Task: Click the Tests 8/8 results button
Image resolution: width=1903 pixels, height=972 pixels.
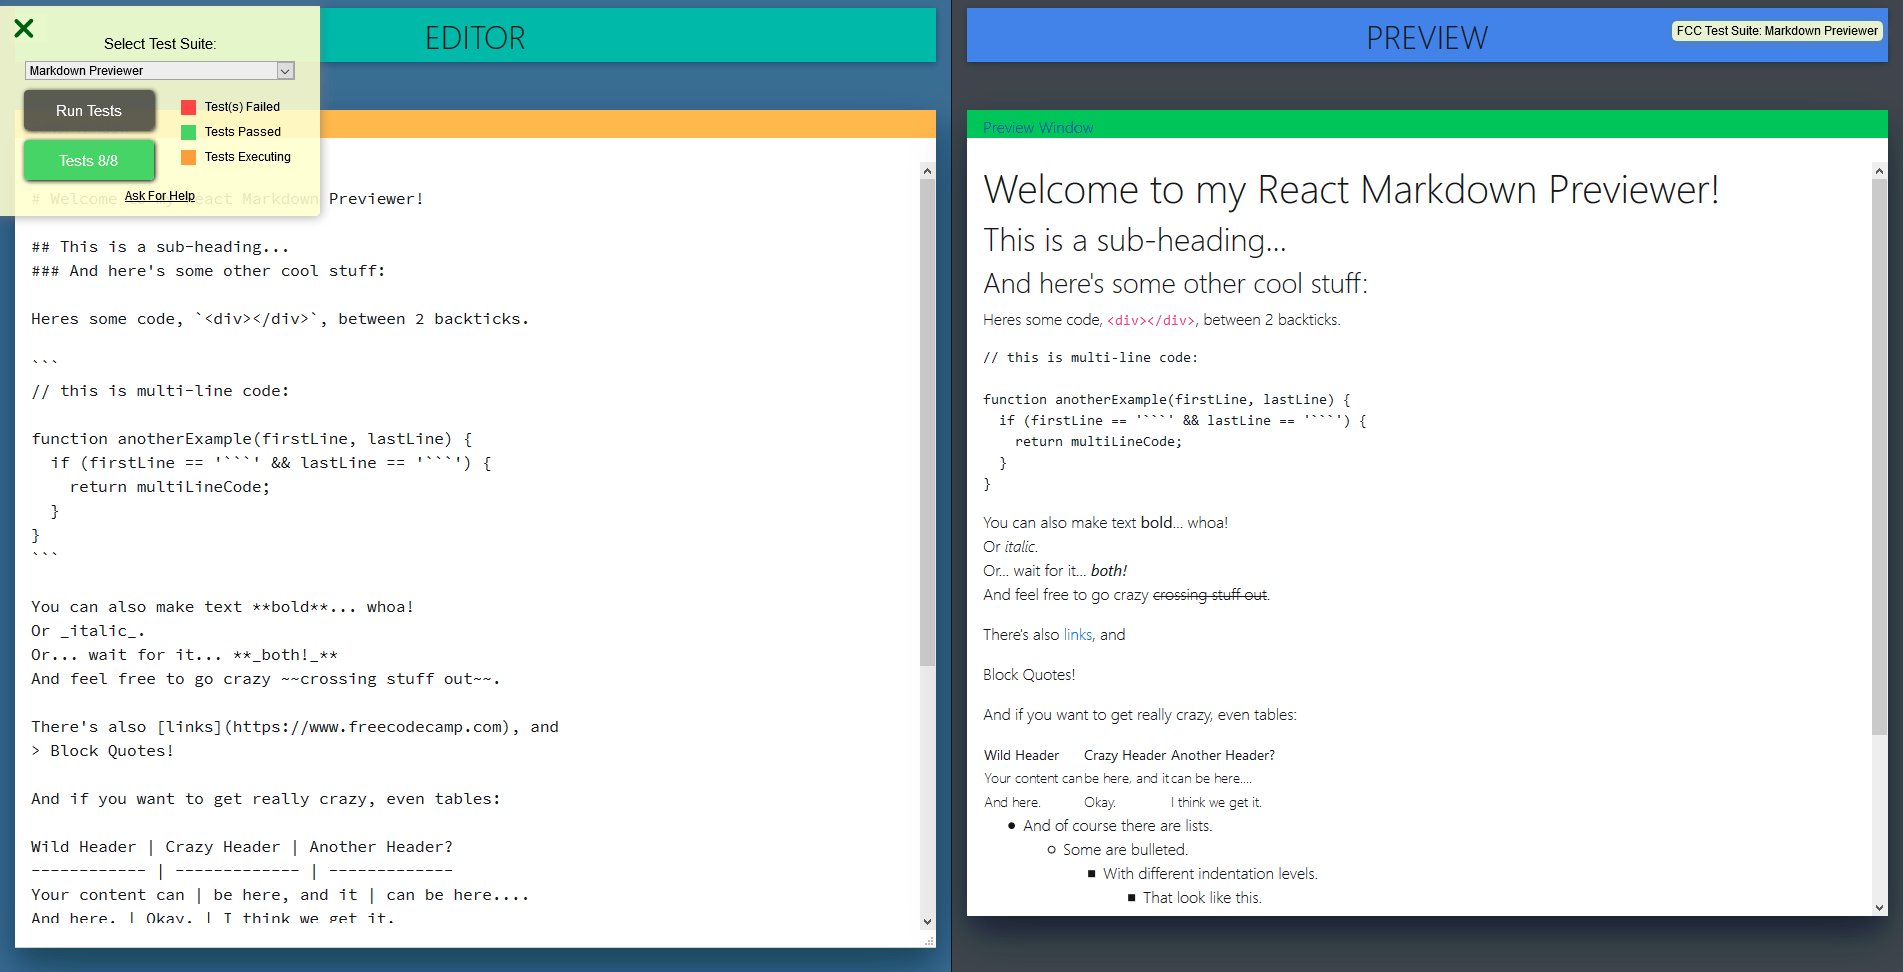Action: click(89, 160)
